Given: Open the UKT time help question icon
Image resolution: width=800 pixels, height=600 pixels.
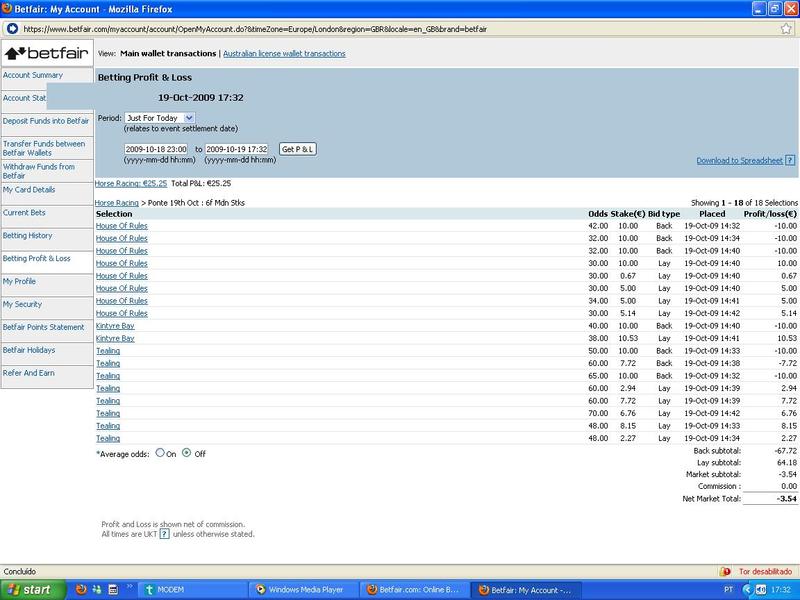Looking at the screenshot, I should click(164, 534).
